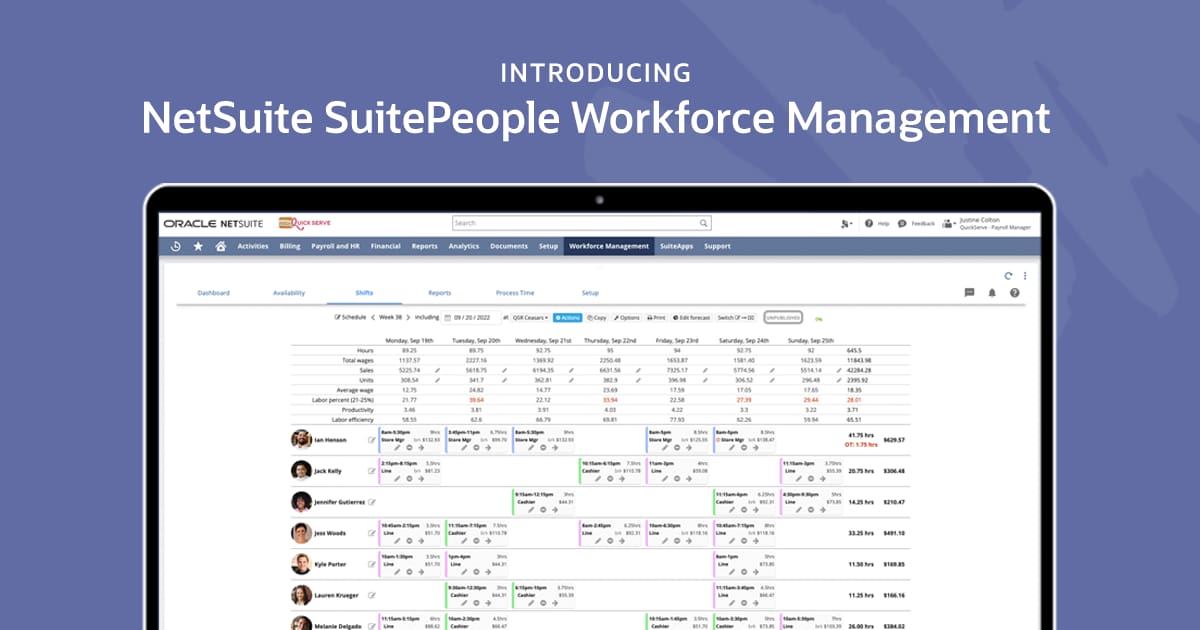Click edit icon beside Jack Kelly's name
Image resolution: width=1200 pixels, height=630 pixels.
(x=372, y=470)
